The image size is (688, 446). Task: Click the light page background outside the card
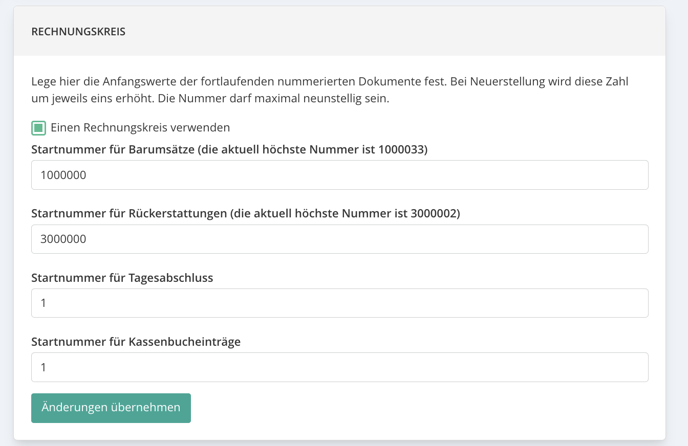pos(677,219)
